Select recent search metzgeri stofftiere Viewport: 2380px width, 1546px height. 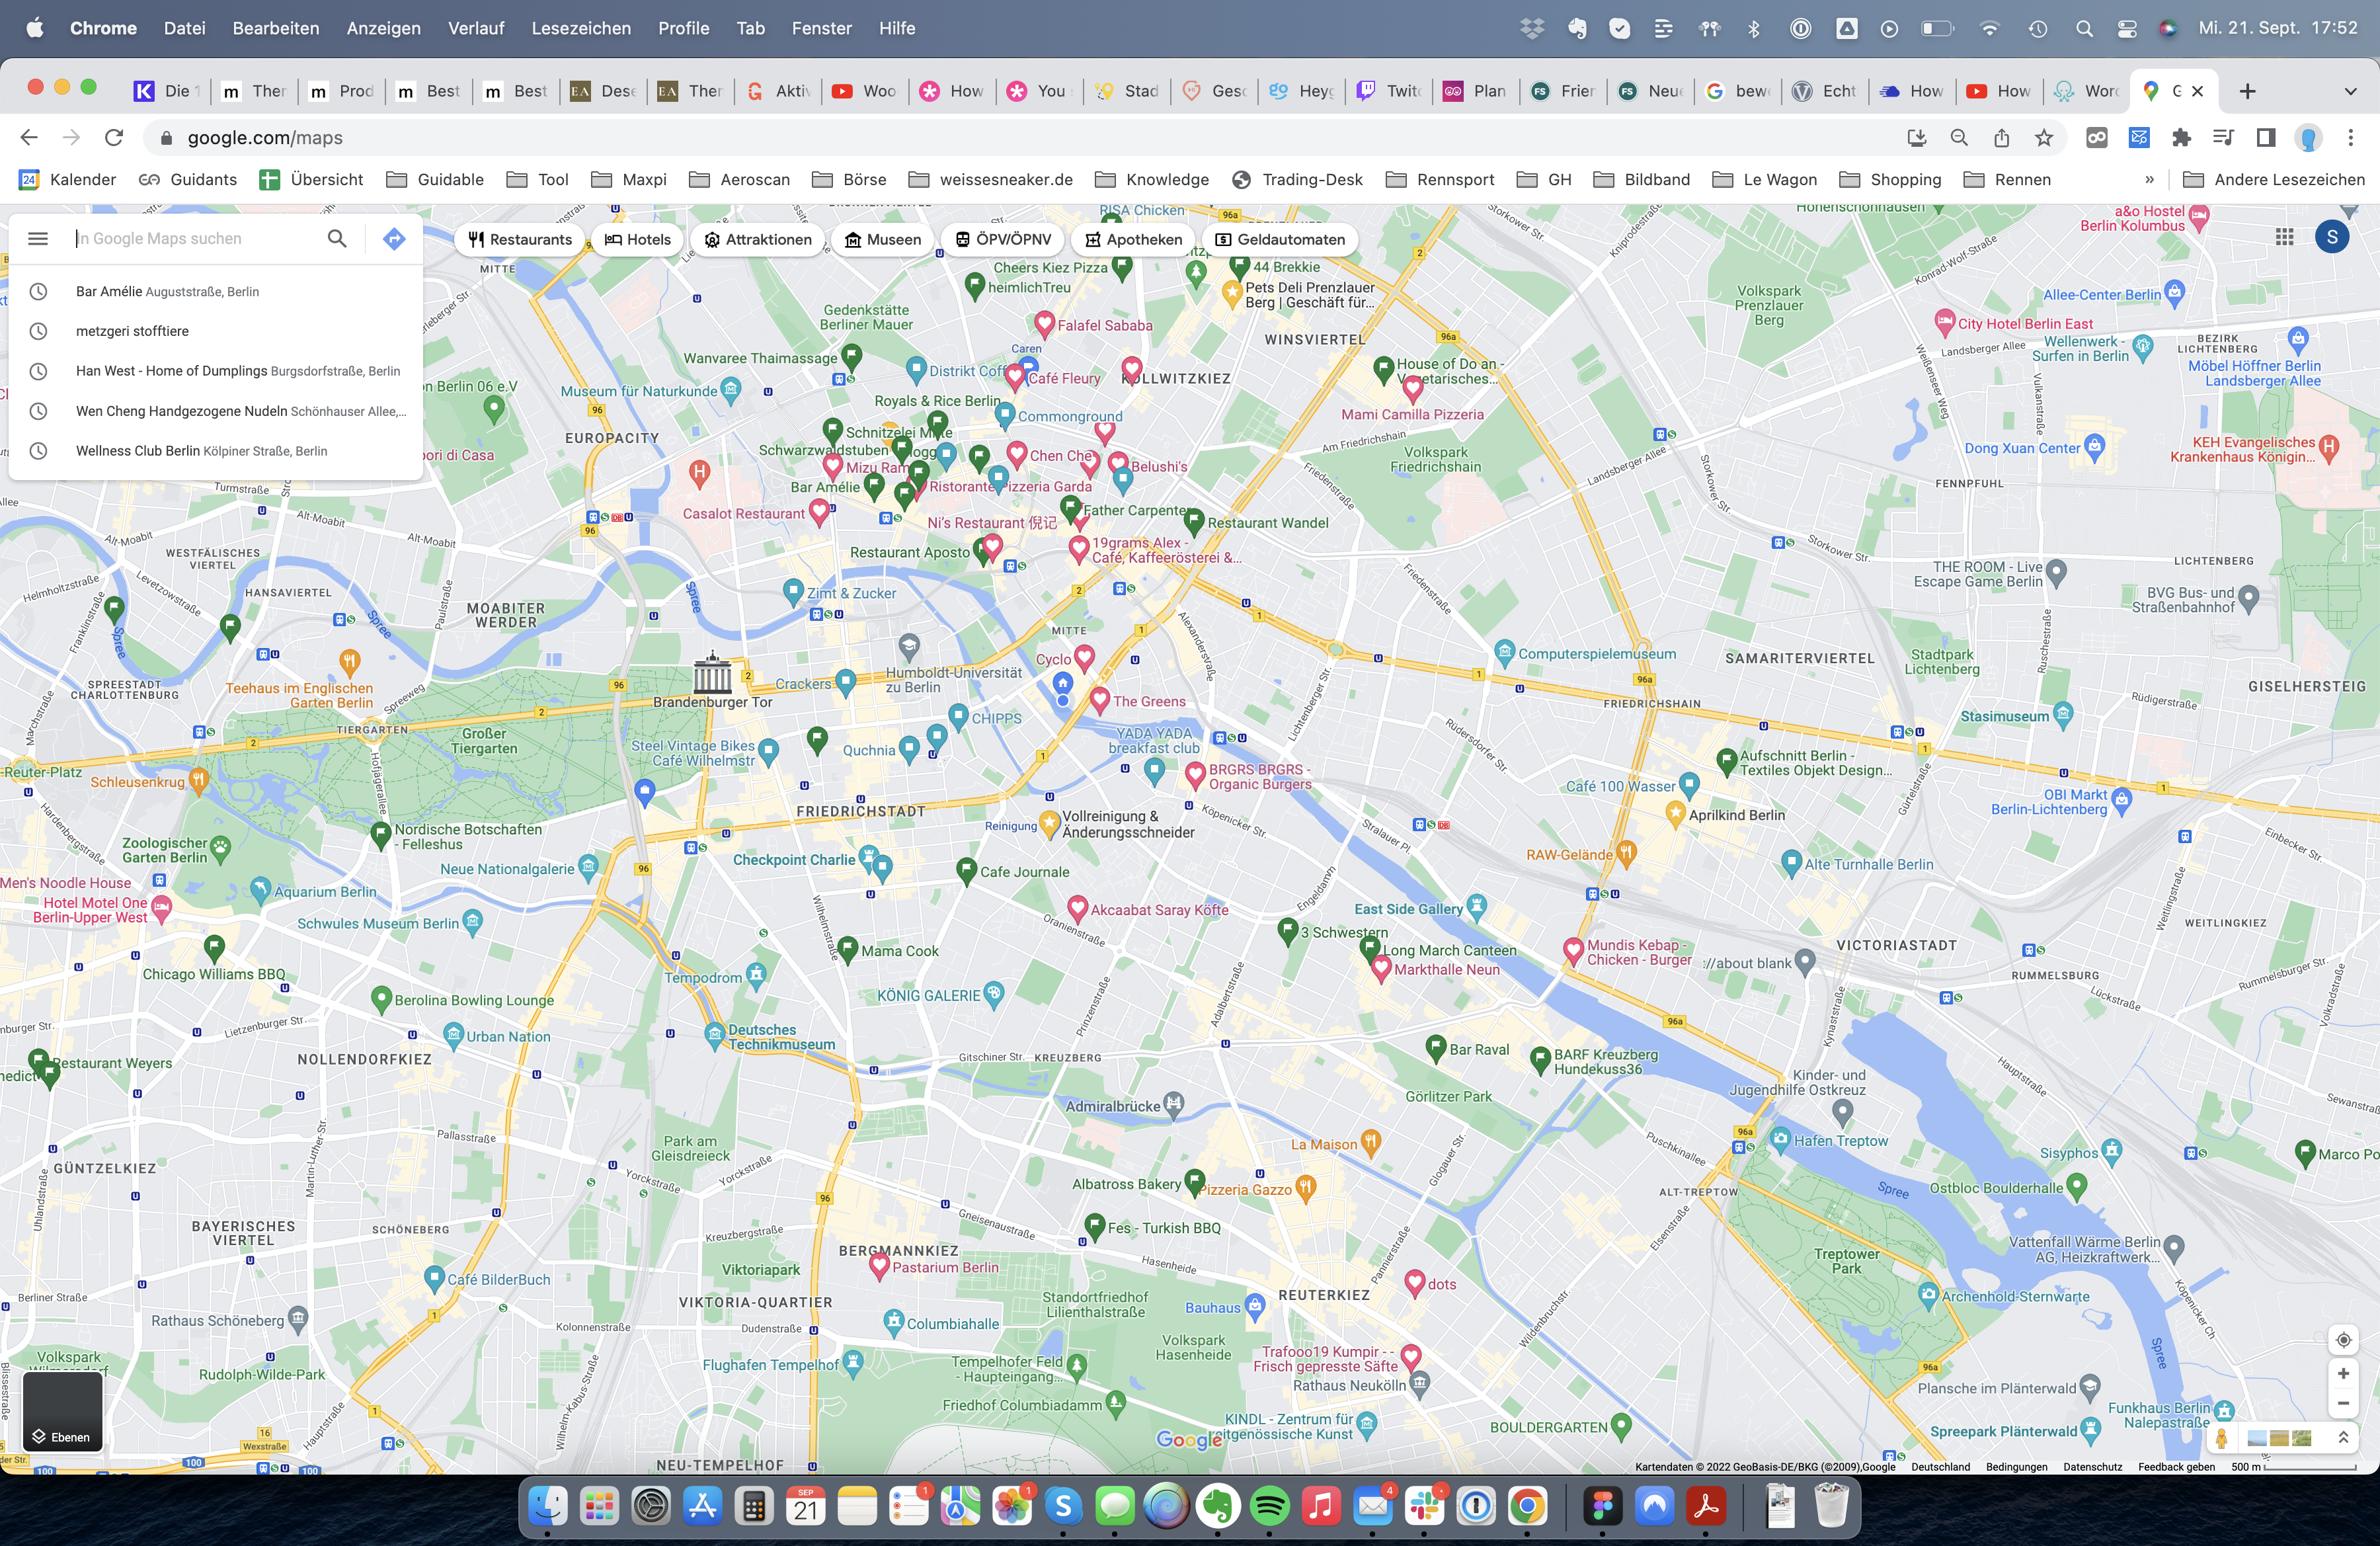point(216,331)
